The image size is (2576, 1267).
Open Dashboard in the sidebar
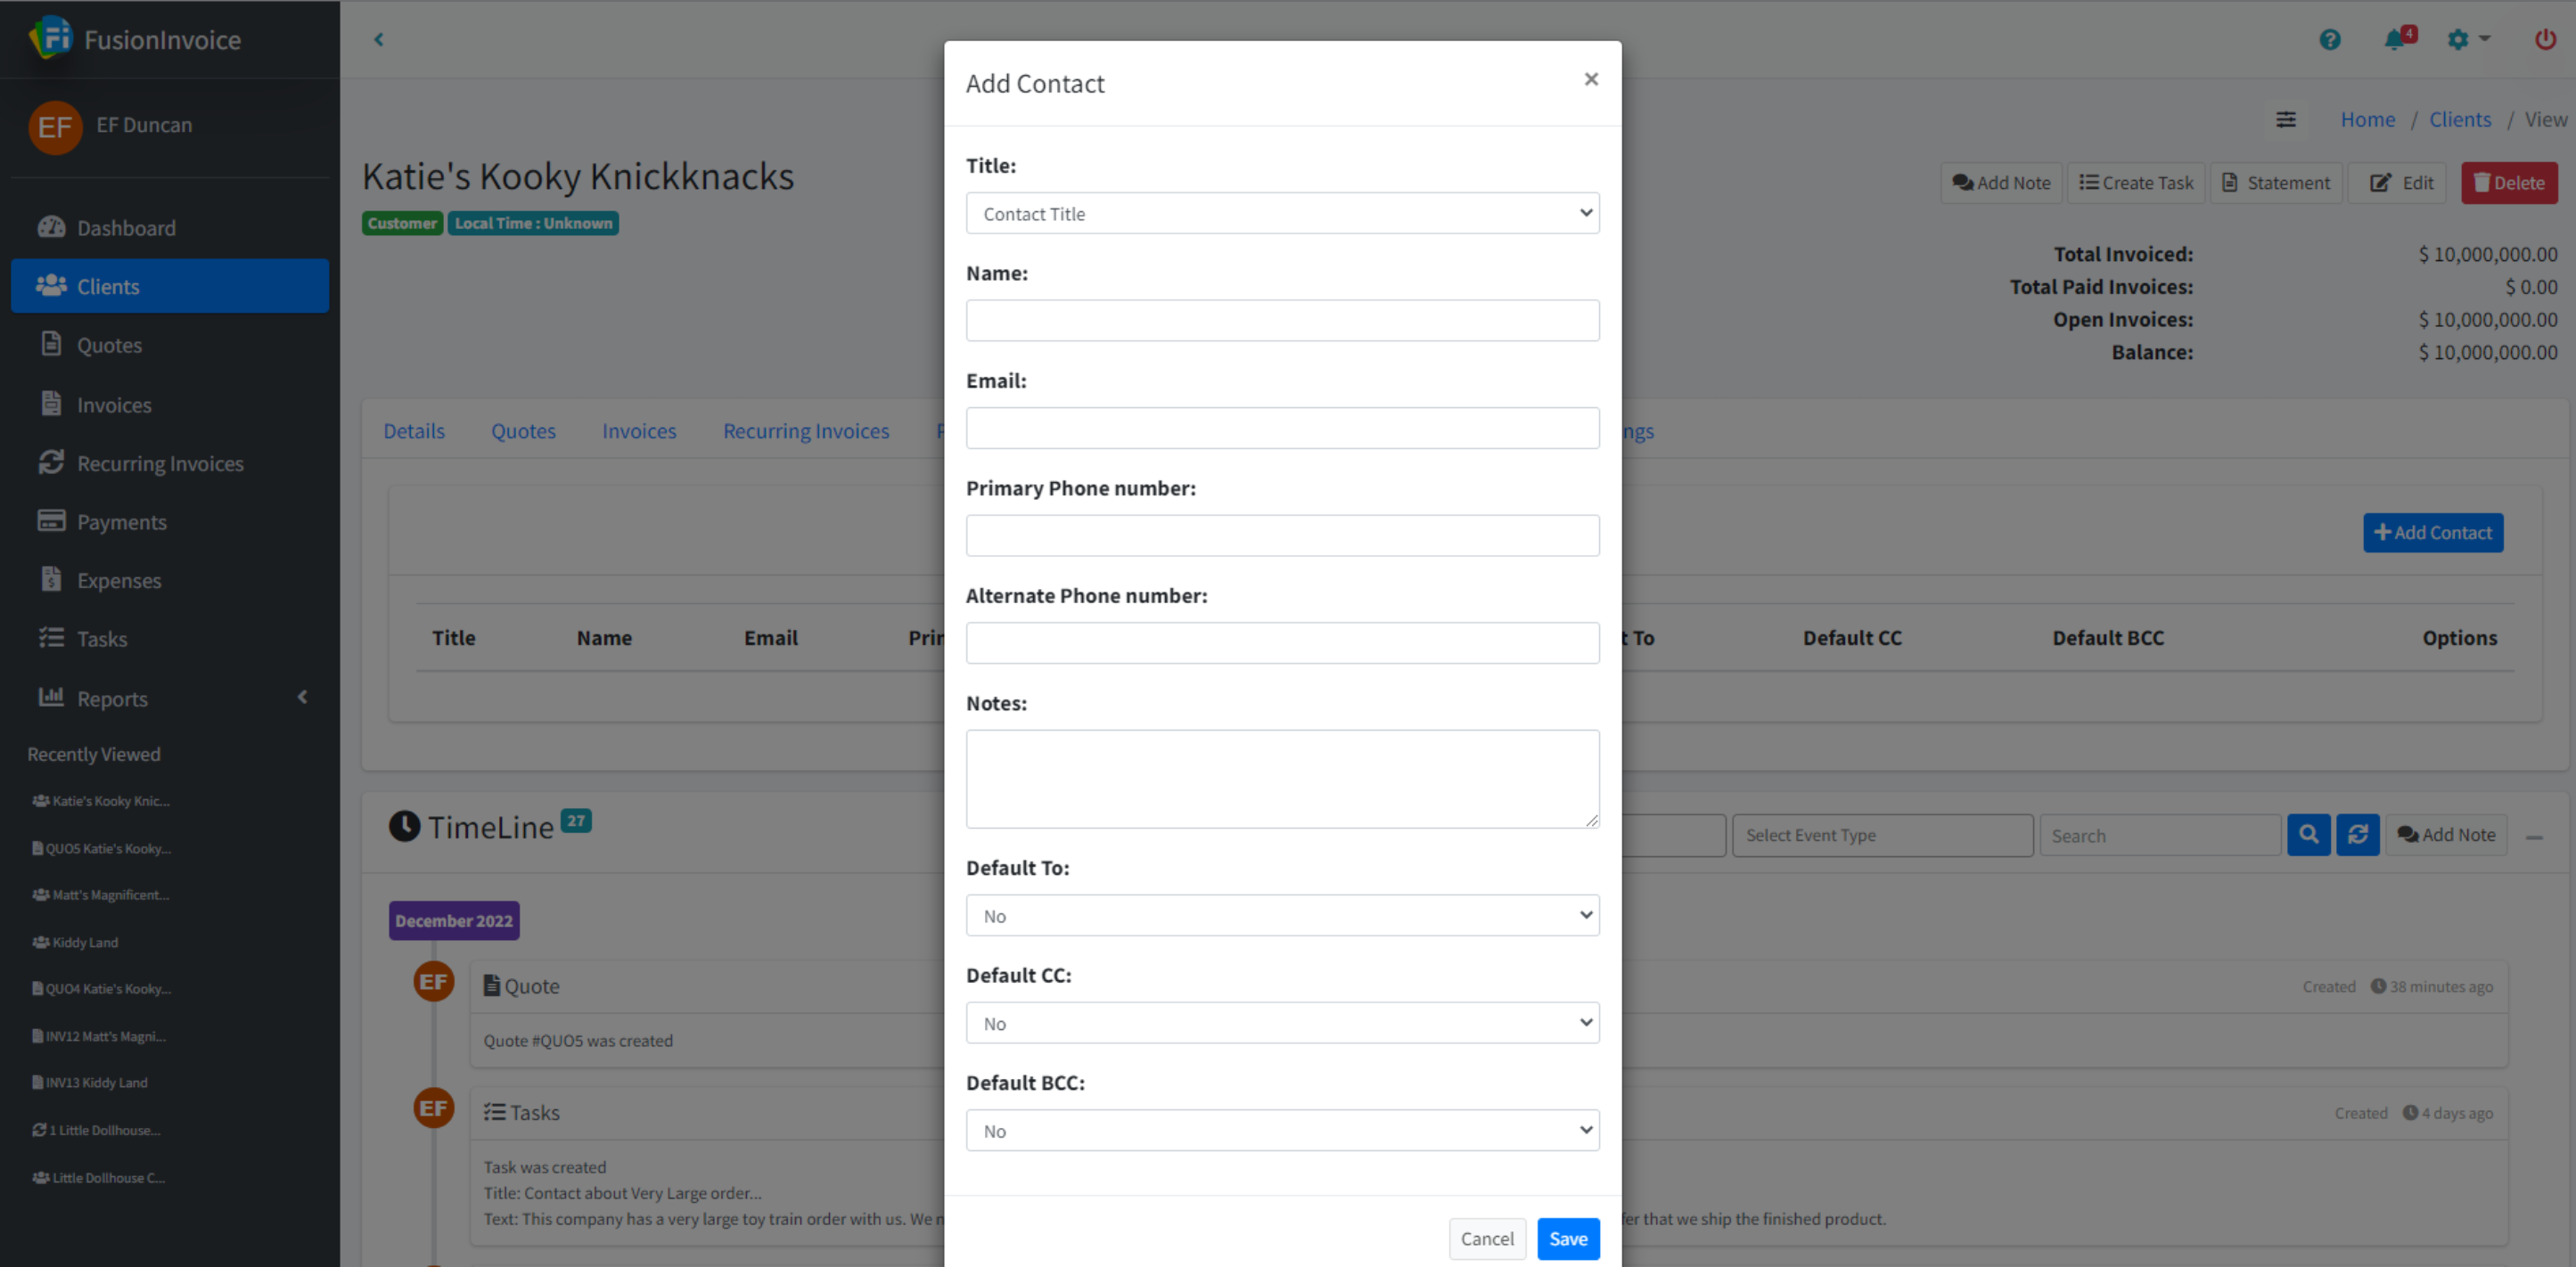(126, 228)
